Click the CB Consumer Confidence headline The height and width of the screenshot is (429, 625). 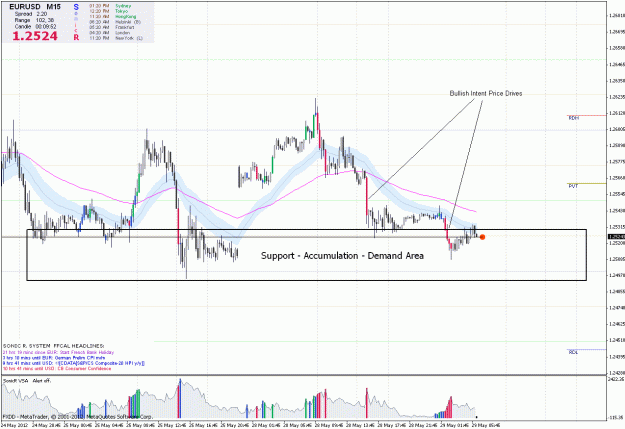pos(57,369)
